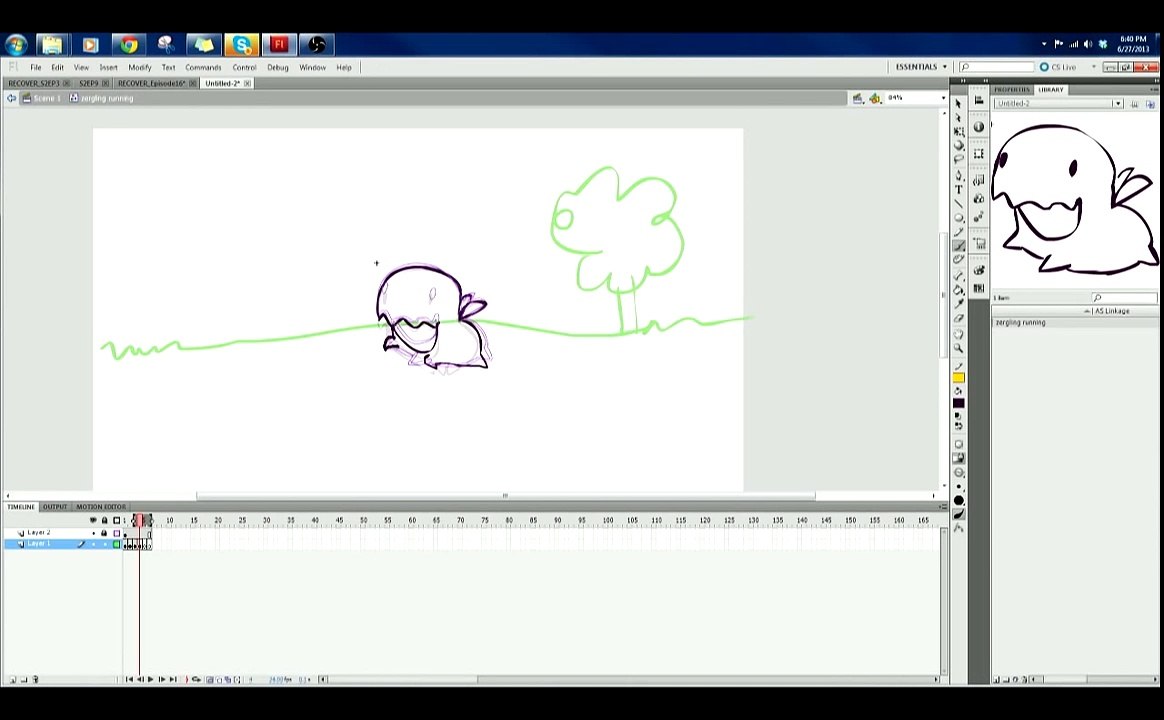The width and height of the screenshot is (1164, 720).
Task: Open the ESSENTIALS workspace dropdown
Action: 921,67
